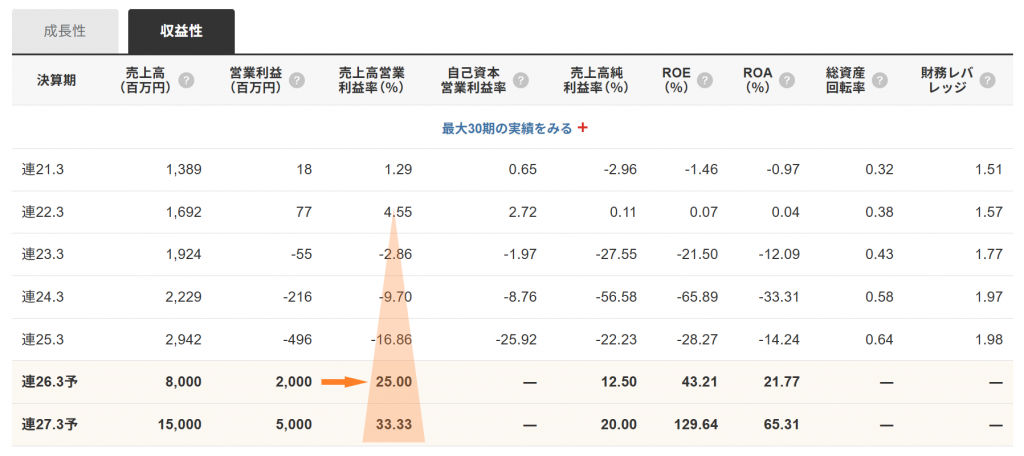Expand 最大30期の実績をみる link
1024x456 pixels.
click(x=507, y=128)
